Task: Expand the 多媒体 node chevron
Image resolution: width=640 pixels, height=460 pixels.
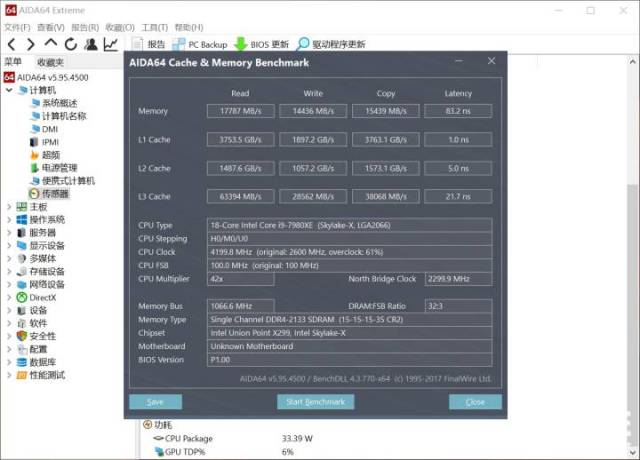Action: pyautogui.click(x=9, y=258)
